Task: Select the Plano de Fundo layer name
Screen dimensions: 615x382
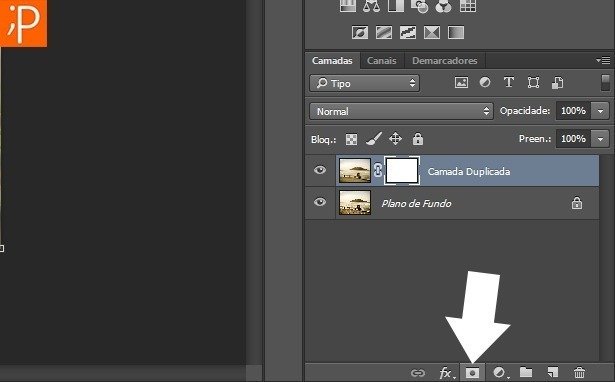Action: (416, 204)
